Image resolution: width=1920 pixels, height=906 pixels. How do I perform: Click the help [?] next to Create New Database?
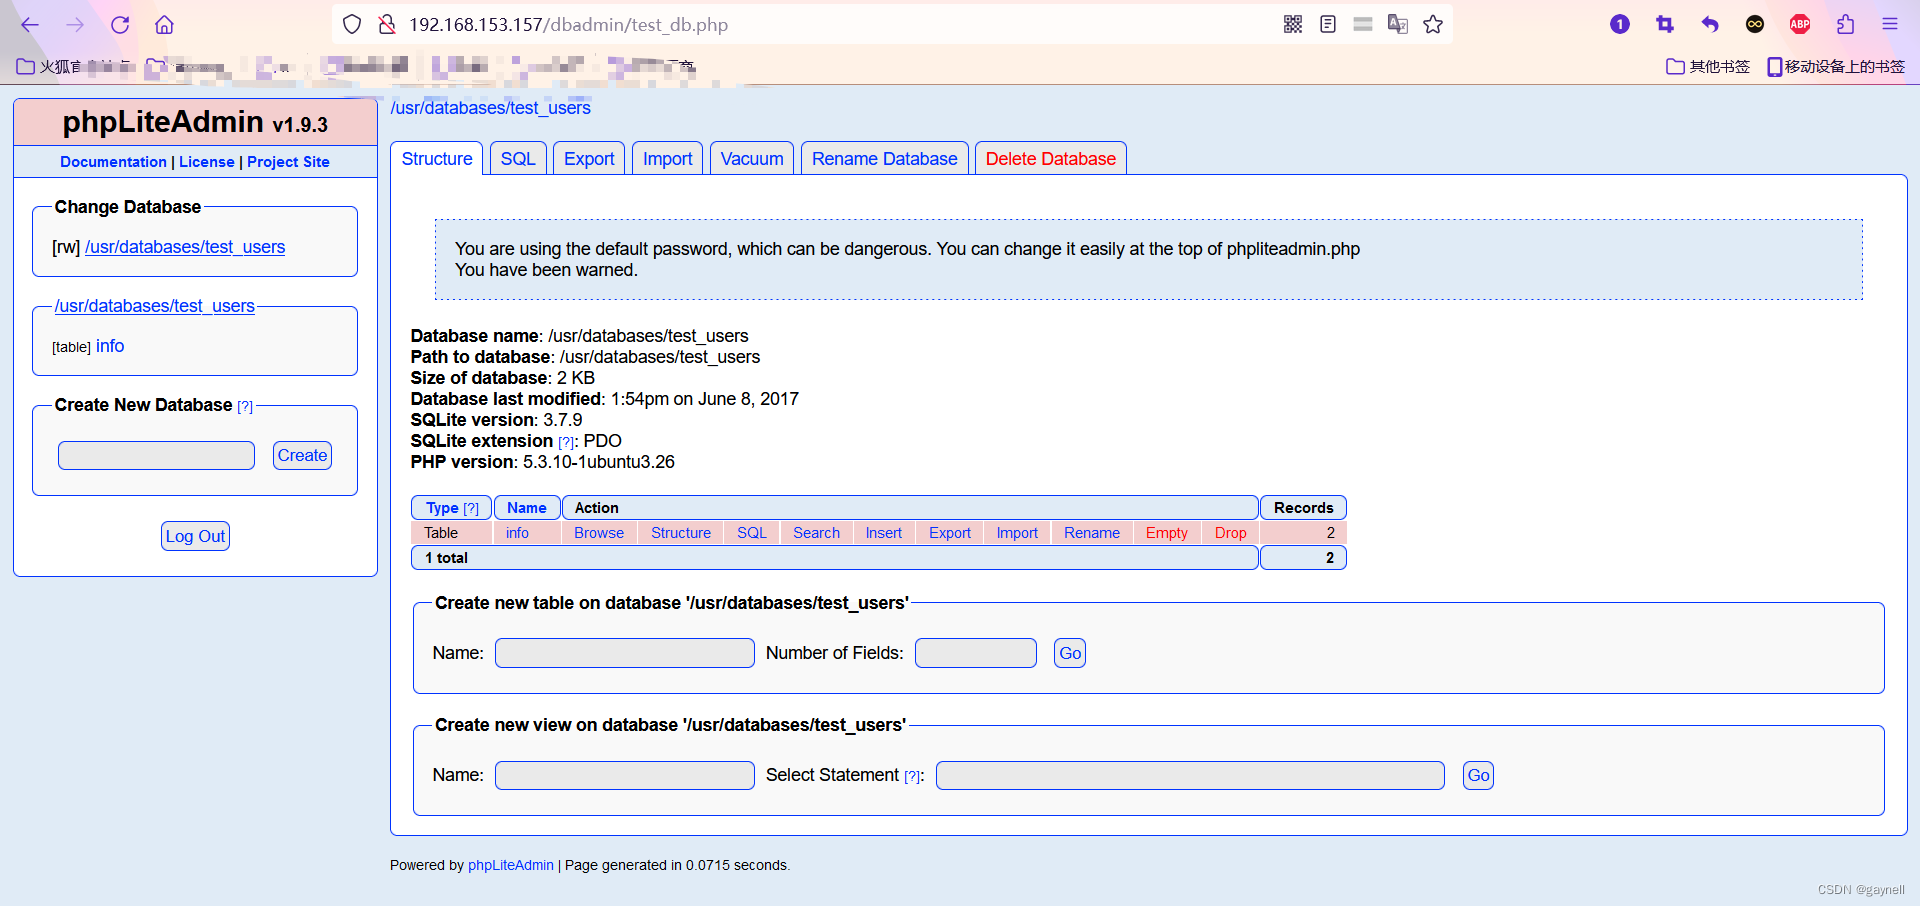pos(245,406)
